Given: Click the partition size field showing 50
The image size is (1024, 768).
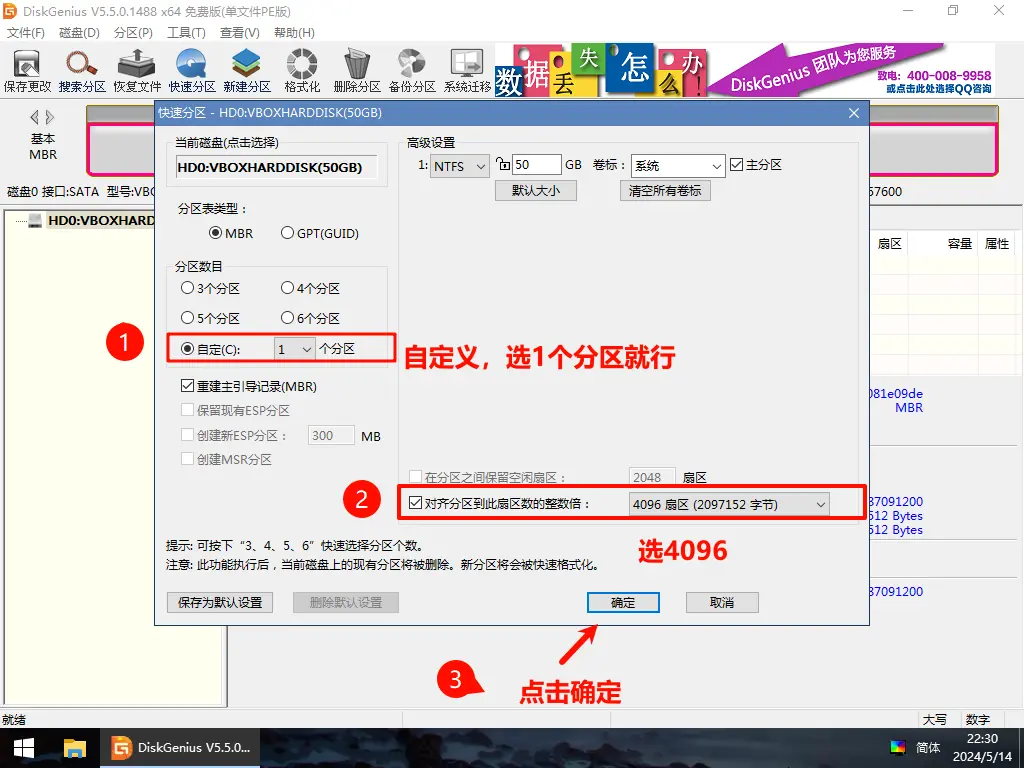Looking at the screenshot, I should [x=537, y=165].
